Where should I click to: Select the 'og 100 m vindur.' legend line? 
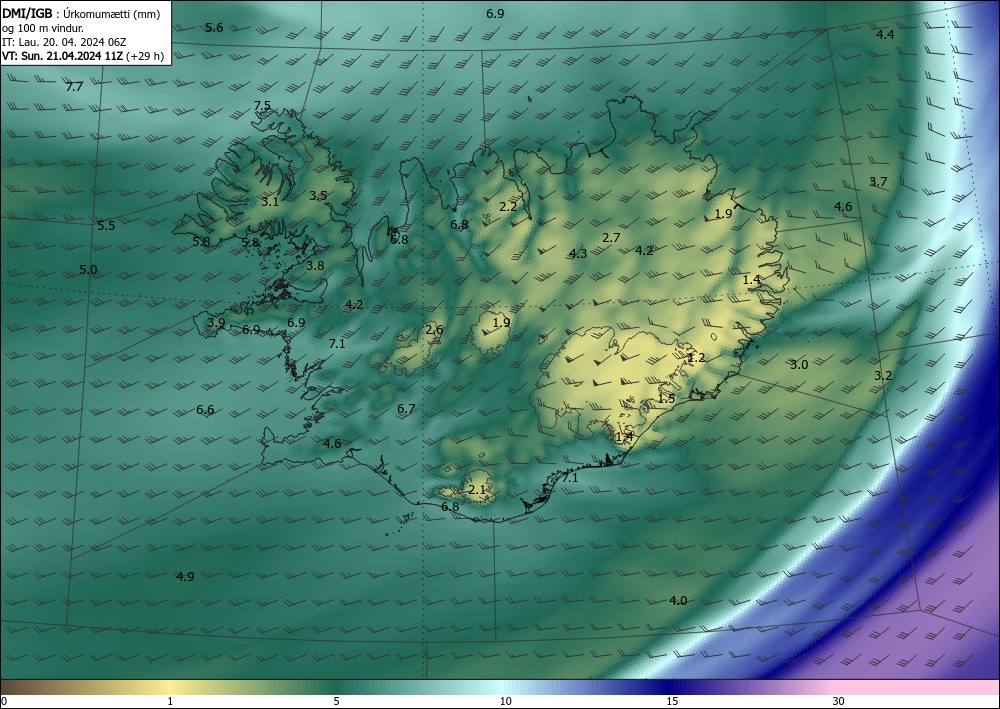click(43, 28)
